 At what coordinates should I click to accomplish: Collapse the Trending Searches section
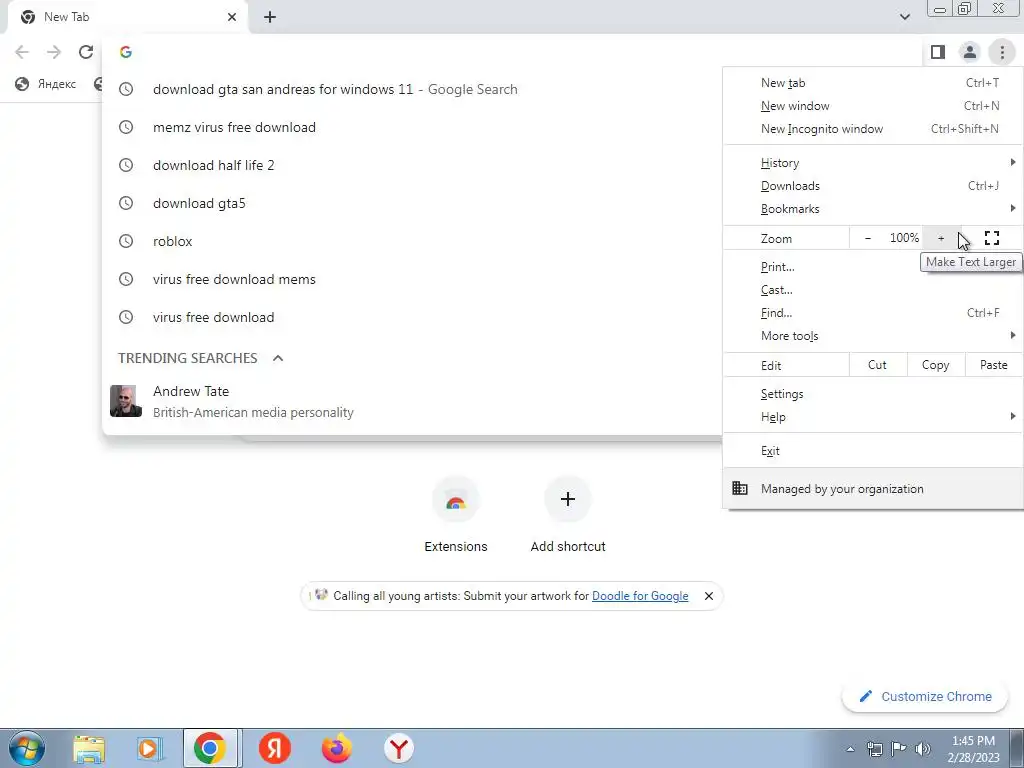click(x=278, y=358)
